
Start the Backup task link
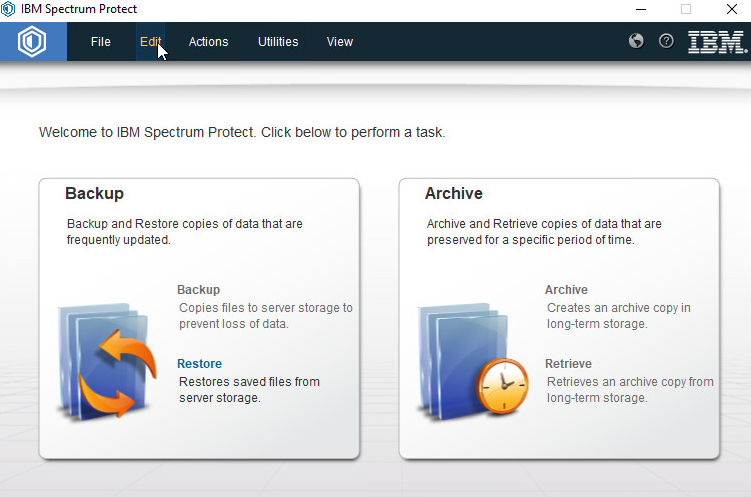click(198, 290)
